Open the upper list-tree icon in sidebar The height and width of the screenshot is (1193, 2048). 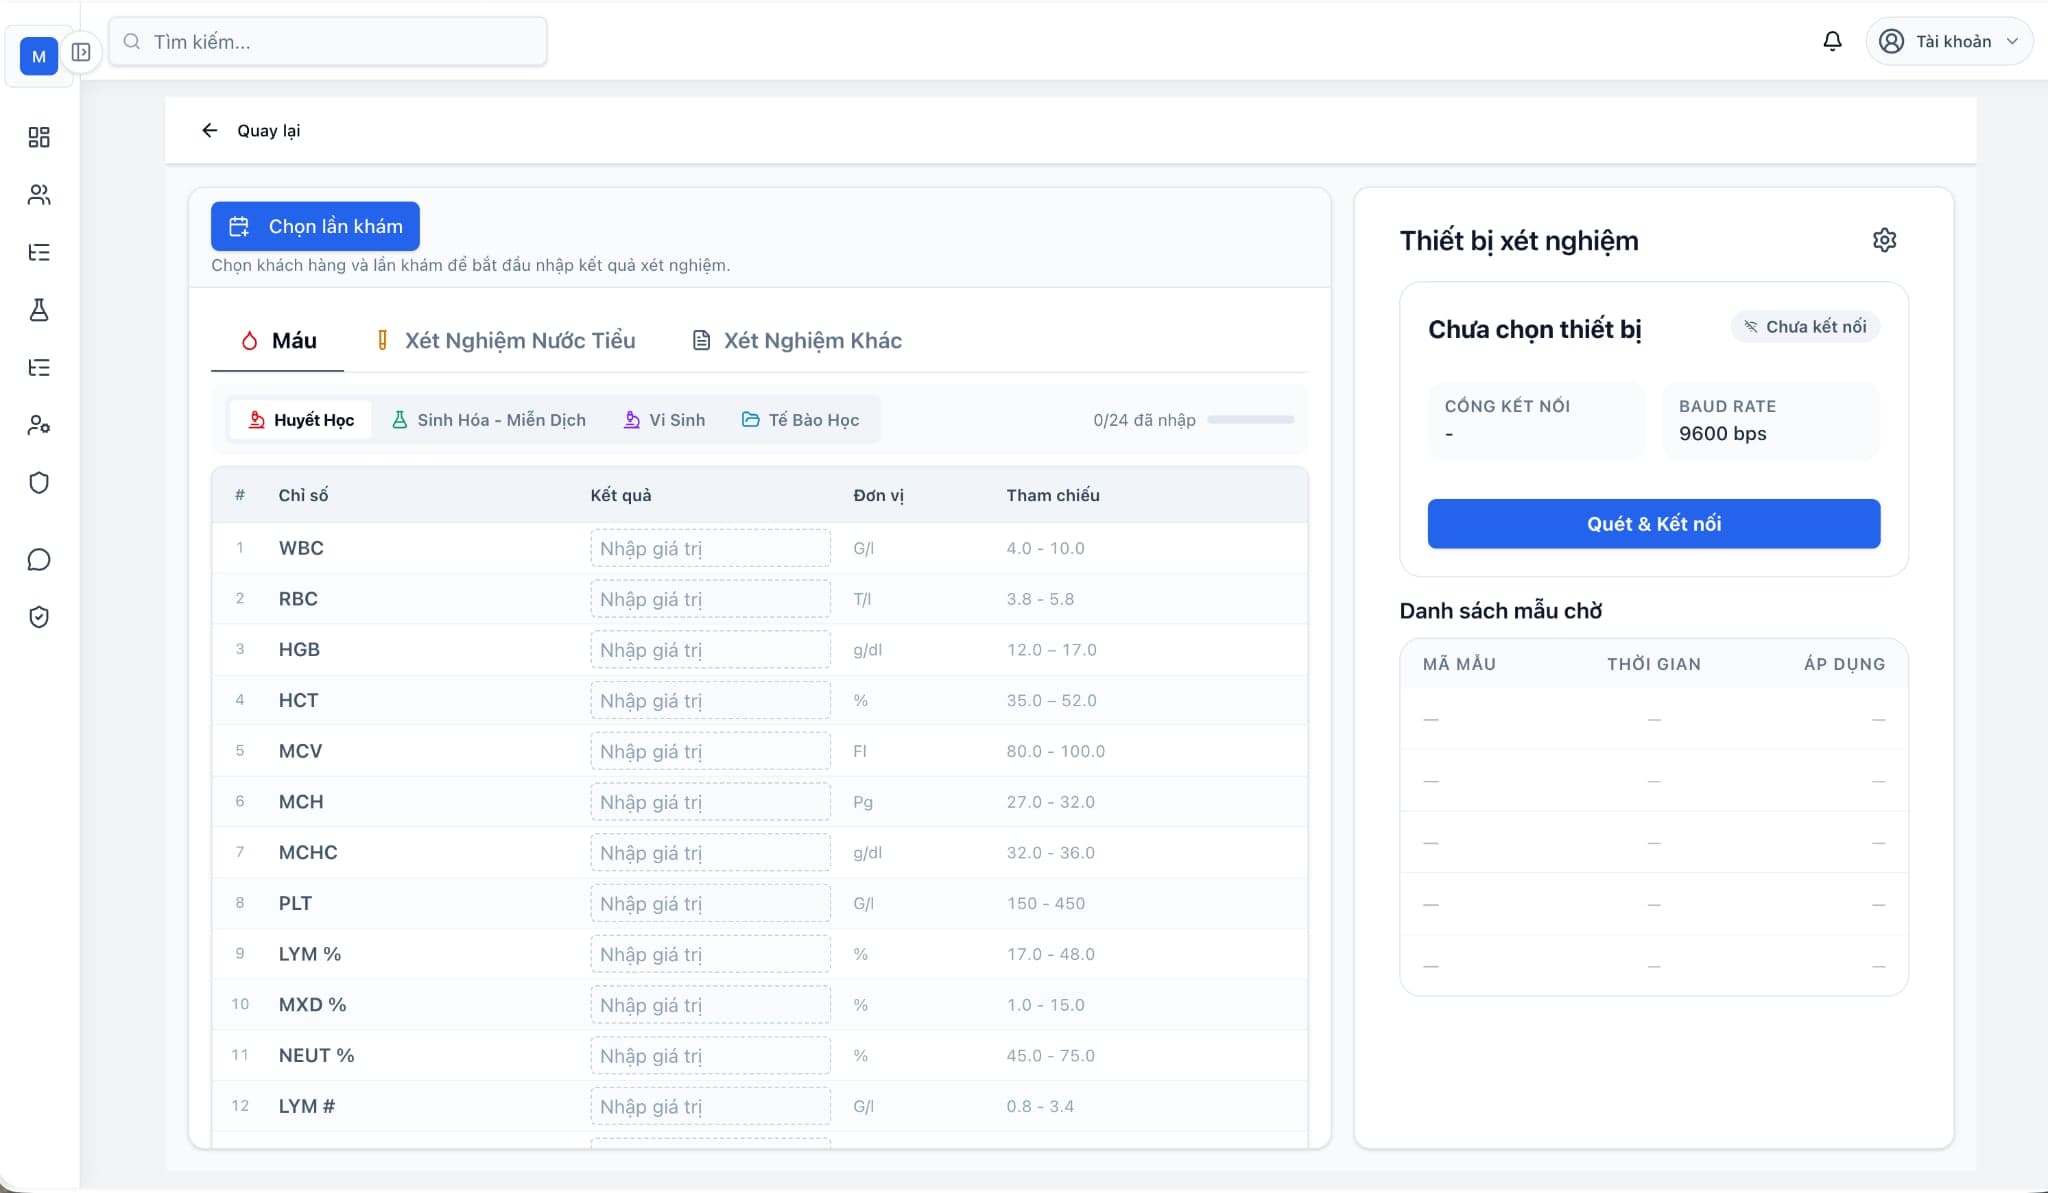39,252
